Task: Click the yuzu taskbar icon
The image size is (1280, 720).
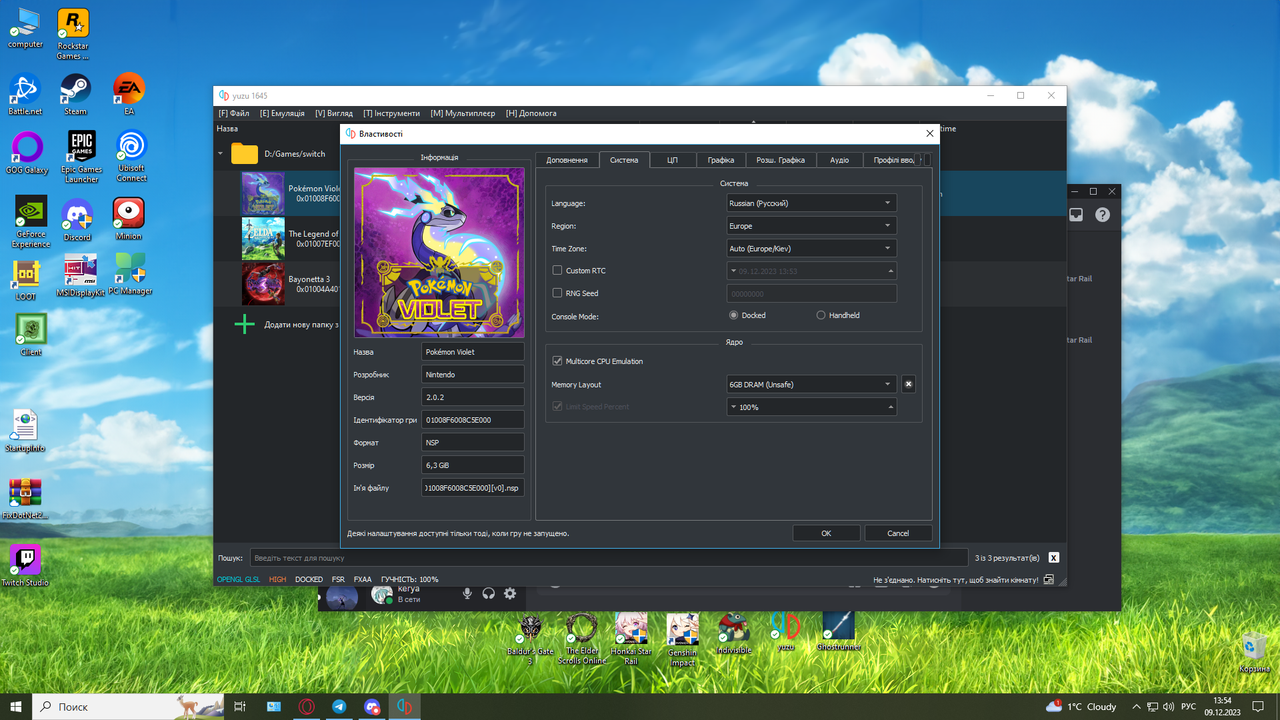Action: pyautogui.click(x=405, y=706)
